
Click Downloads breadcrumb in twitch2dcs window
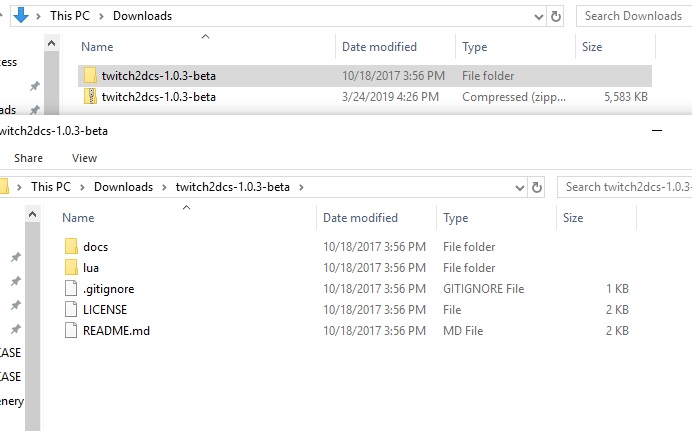(x=124, y=187)
